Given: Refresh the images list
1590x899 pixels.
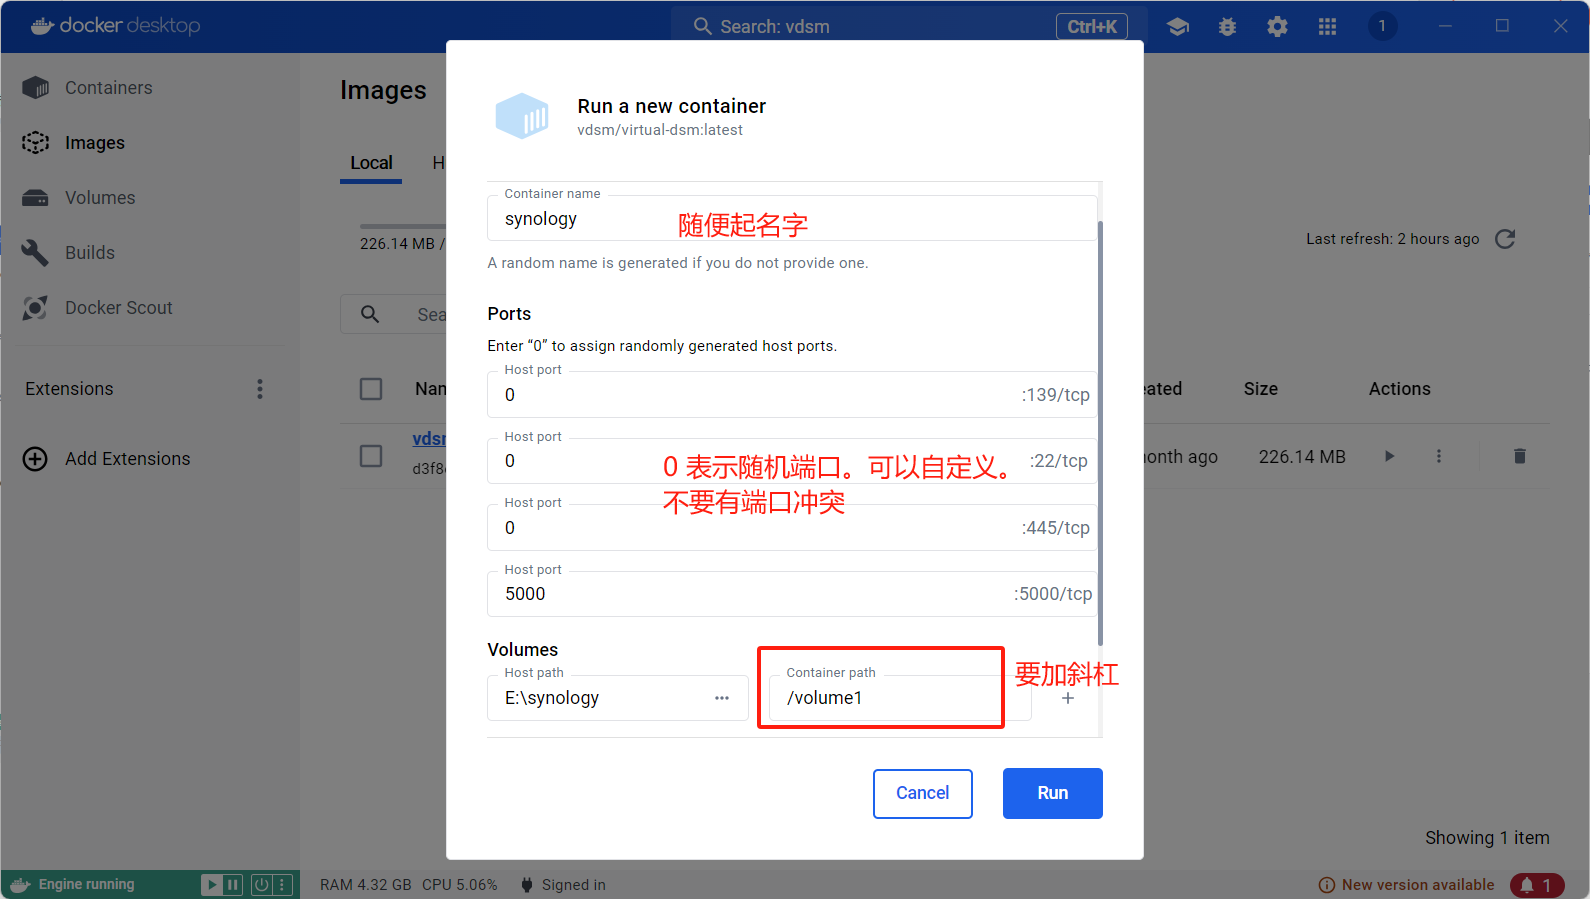Looking at the screenshot, I should pos(1505,239).
